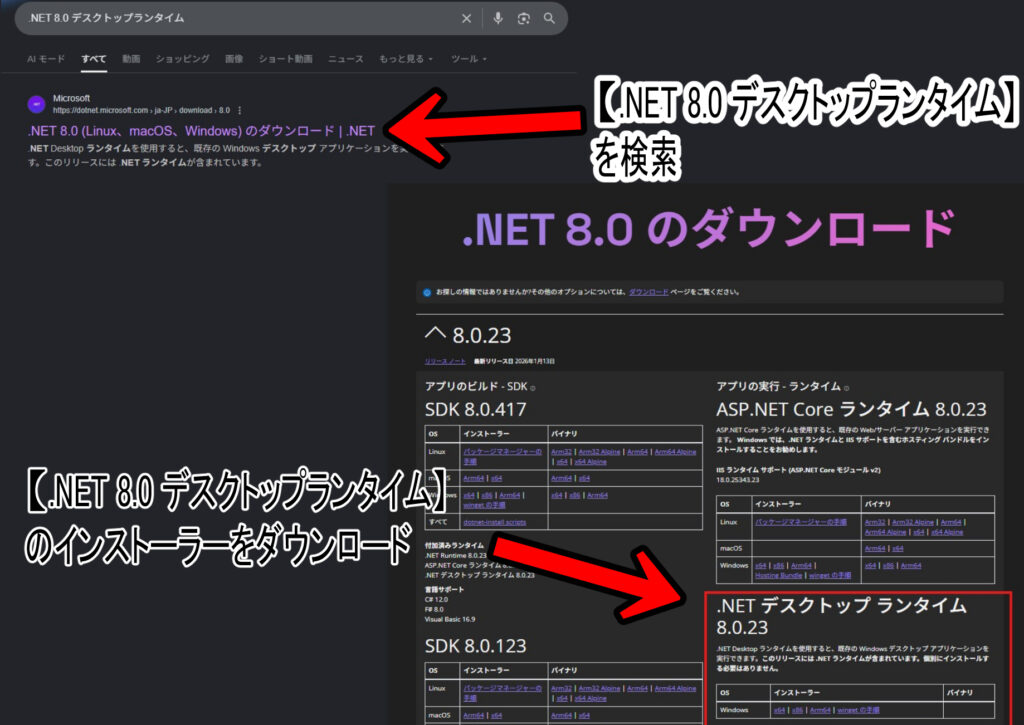Image resolution: width=1024 pixels, height=725 pixels.
Task: Click the magnifying glass search icon
Action: tap(549, 18)
